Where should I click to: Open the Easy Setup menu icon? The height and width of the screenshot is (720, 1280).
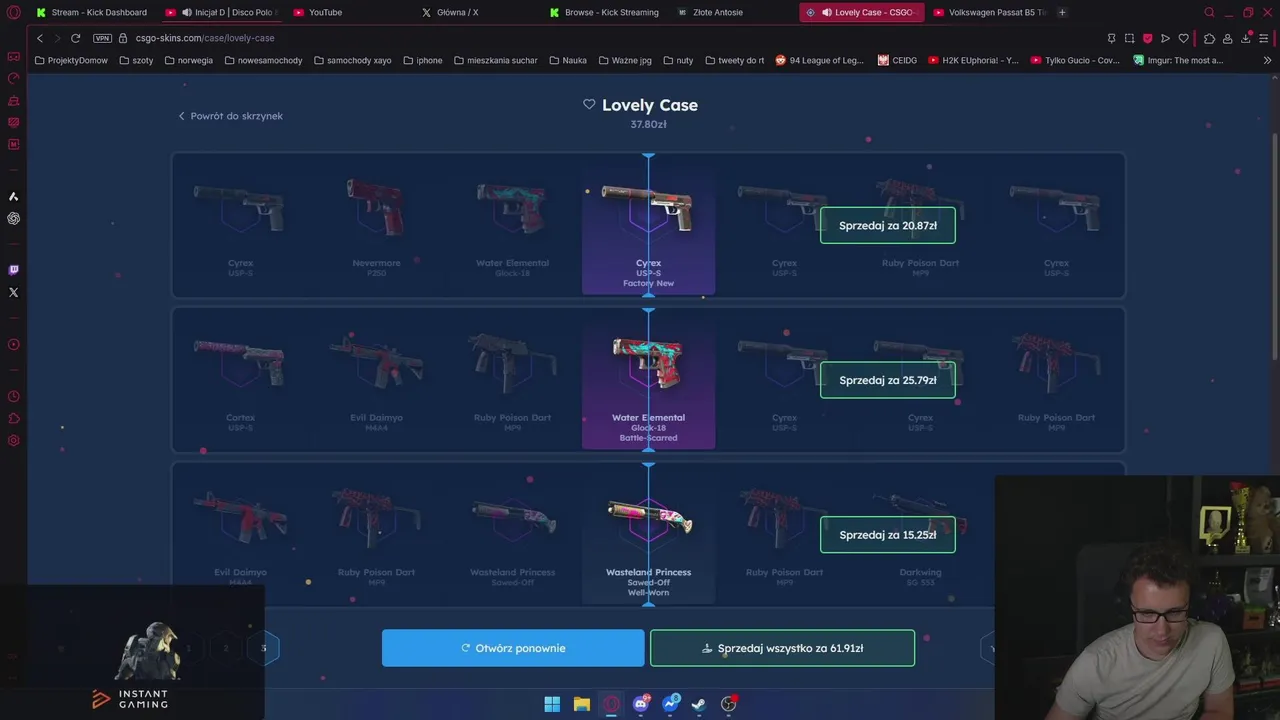[x=1265, y=38]
